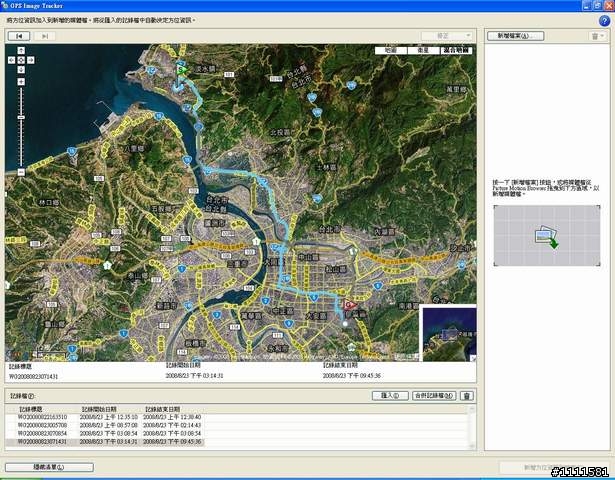The image size is (615, 480).
Task: Sort by the 記錄標題 column header
Action: [31, 409]
